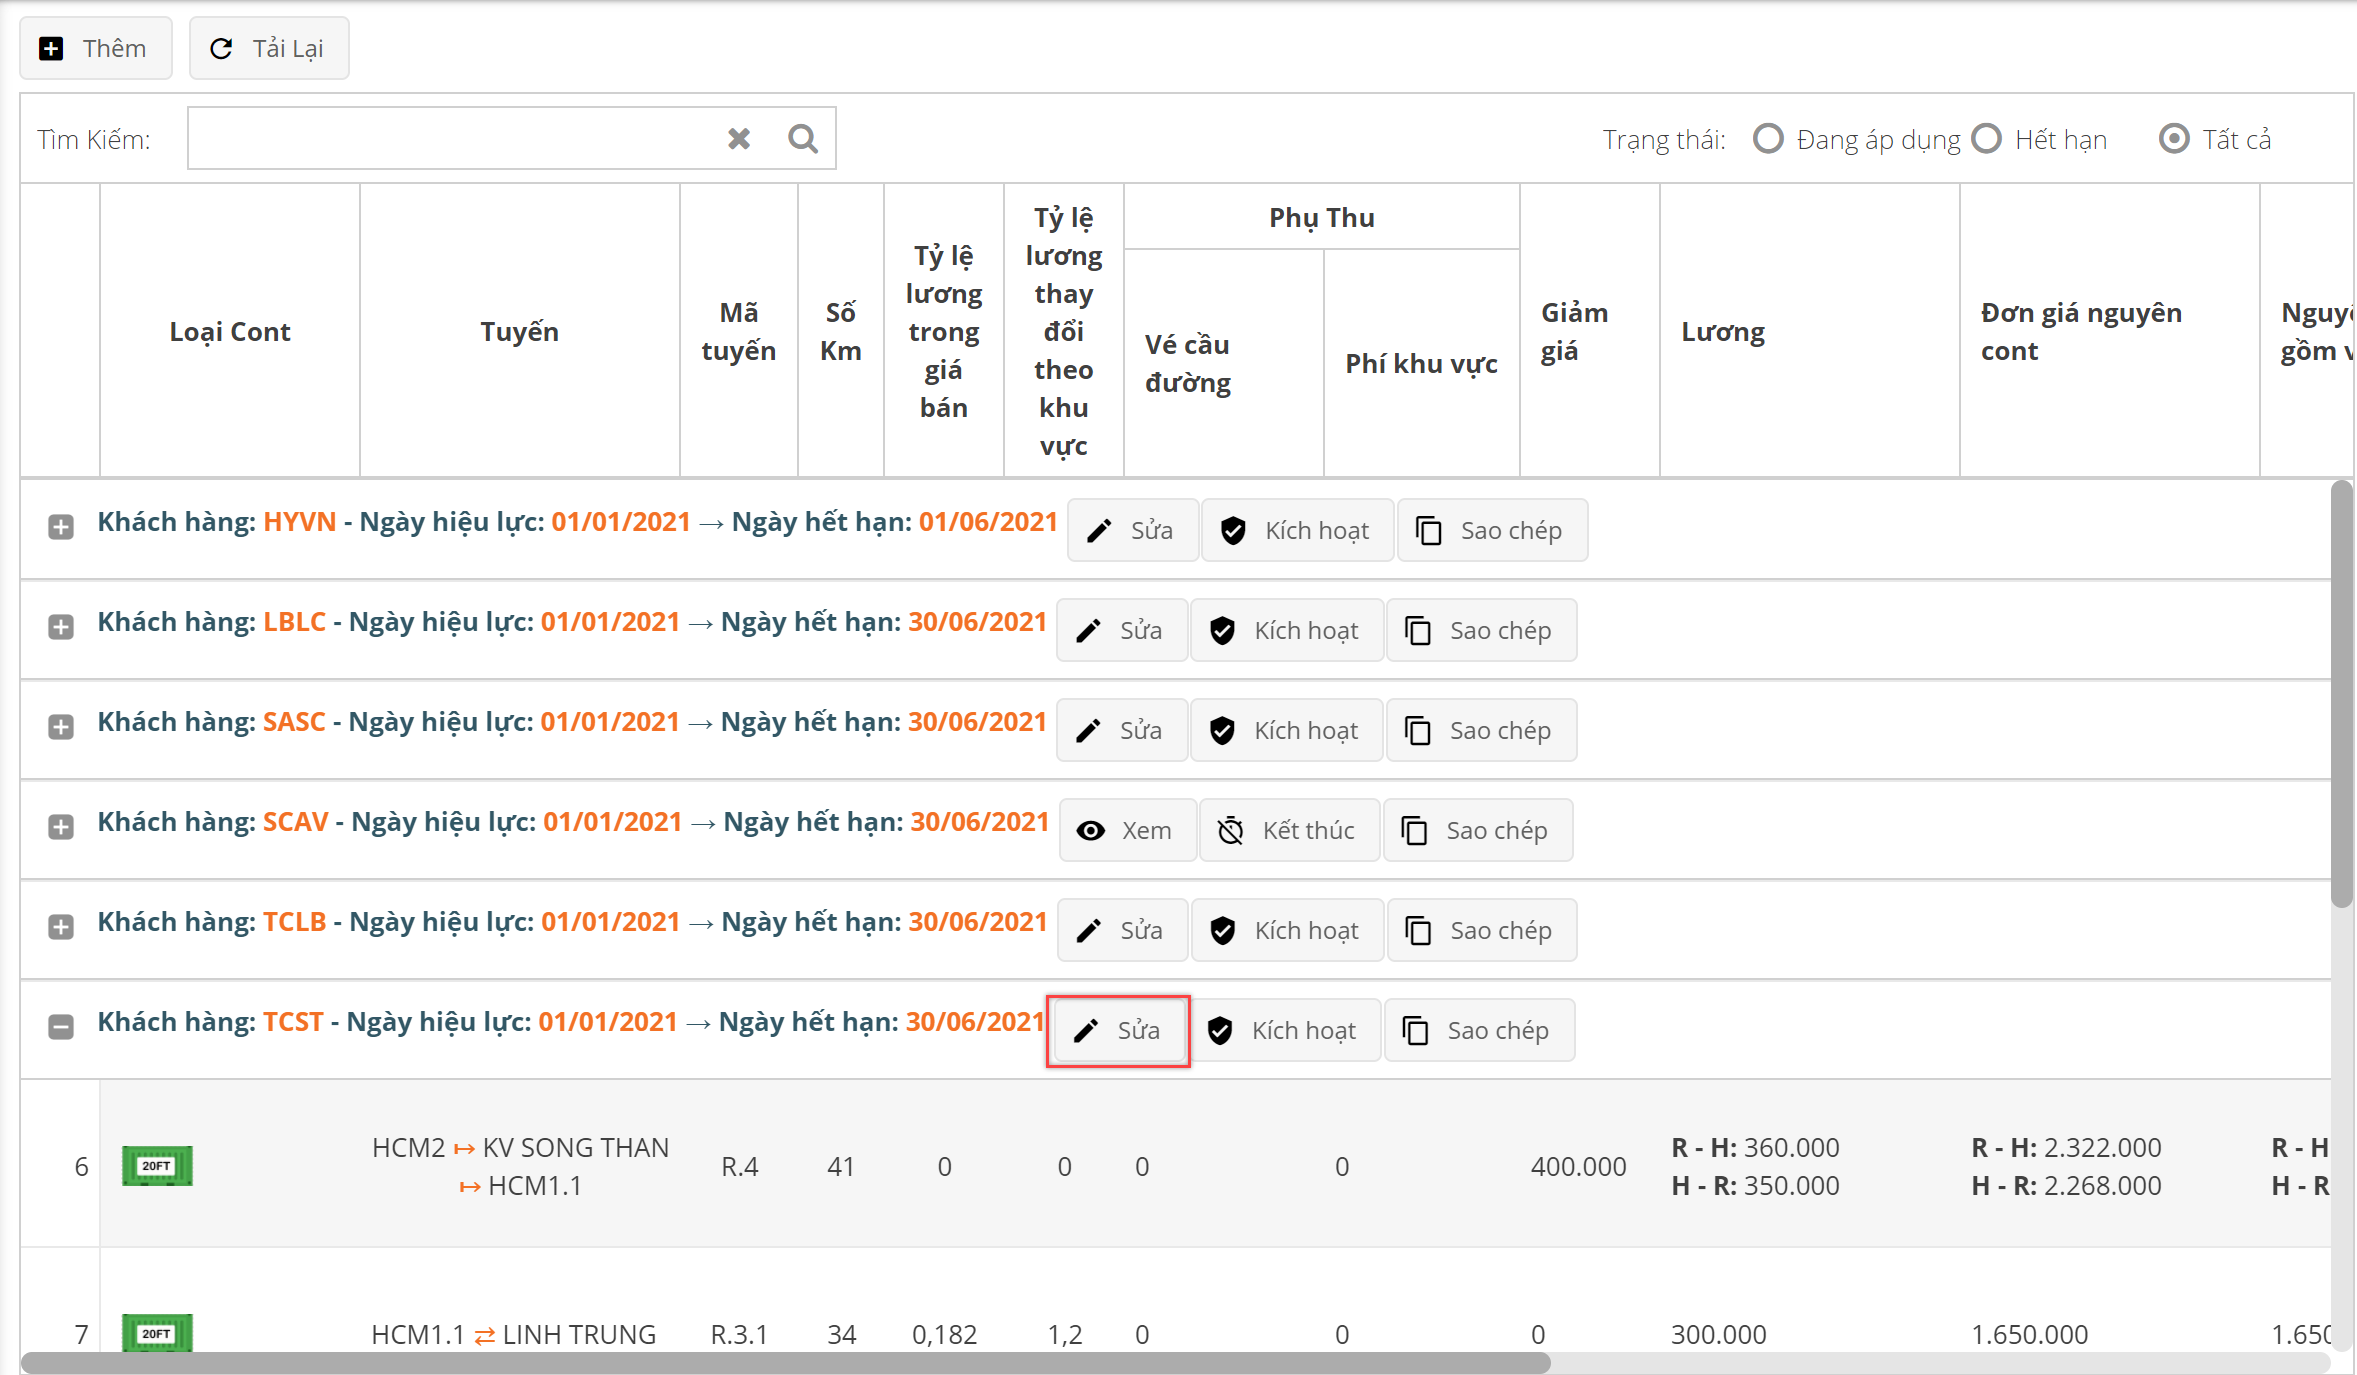Click the Thêm button
The image size is (2357, 1375).
tap(95, 48)
